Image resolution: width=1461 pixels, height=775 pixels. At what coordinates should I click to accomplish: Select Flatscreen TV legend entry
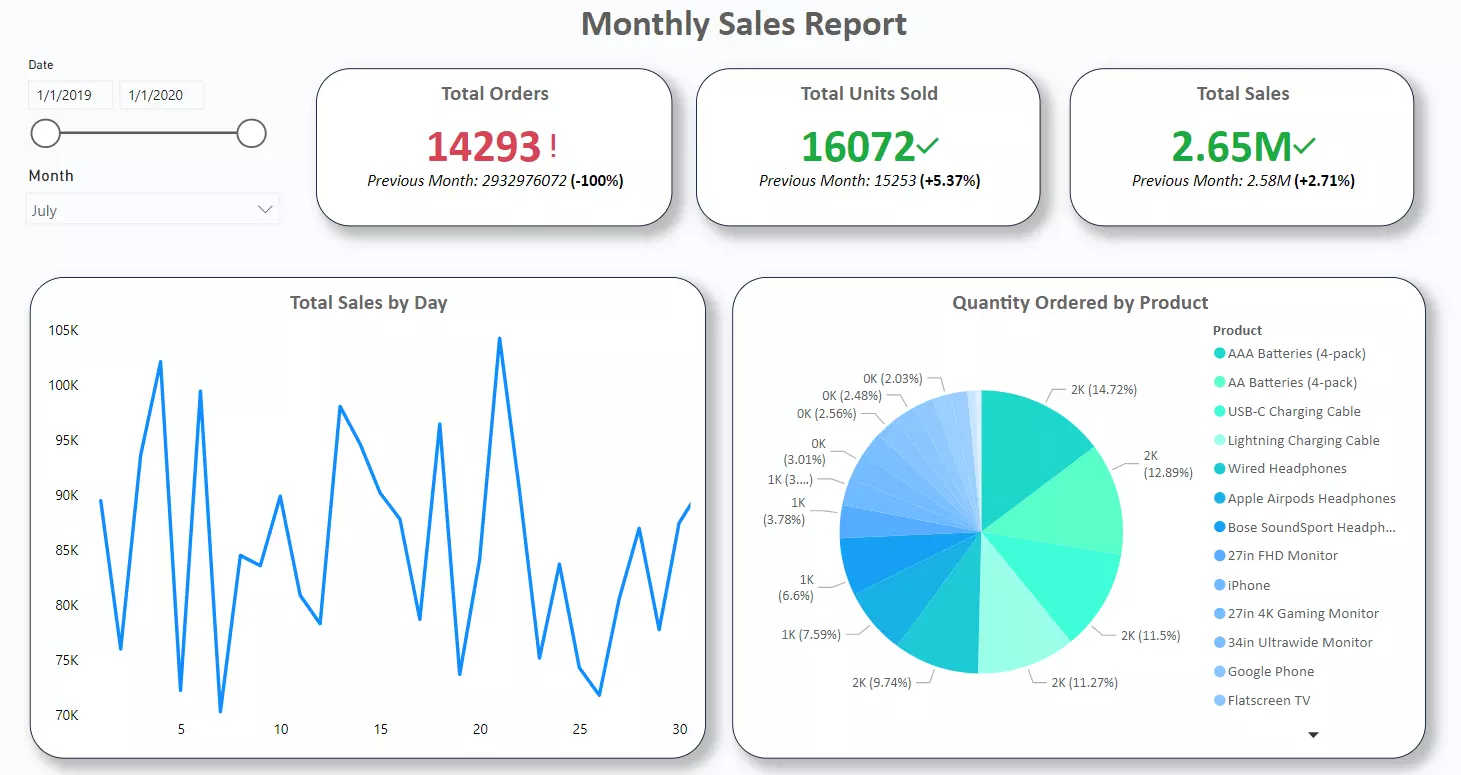(1262, 700)
